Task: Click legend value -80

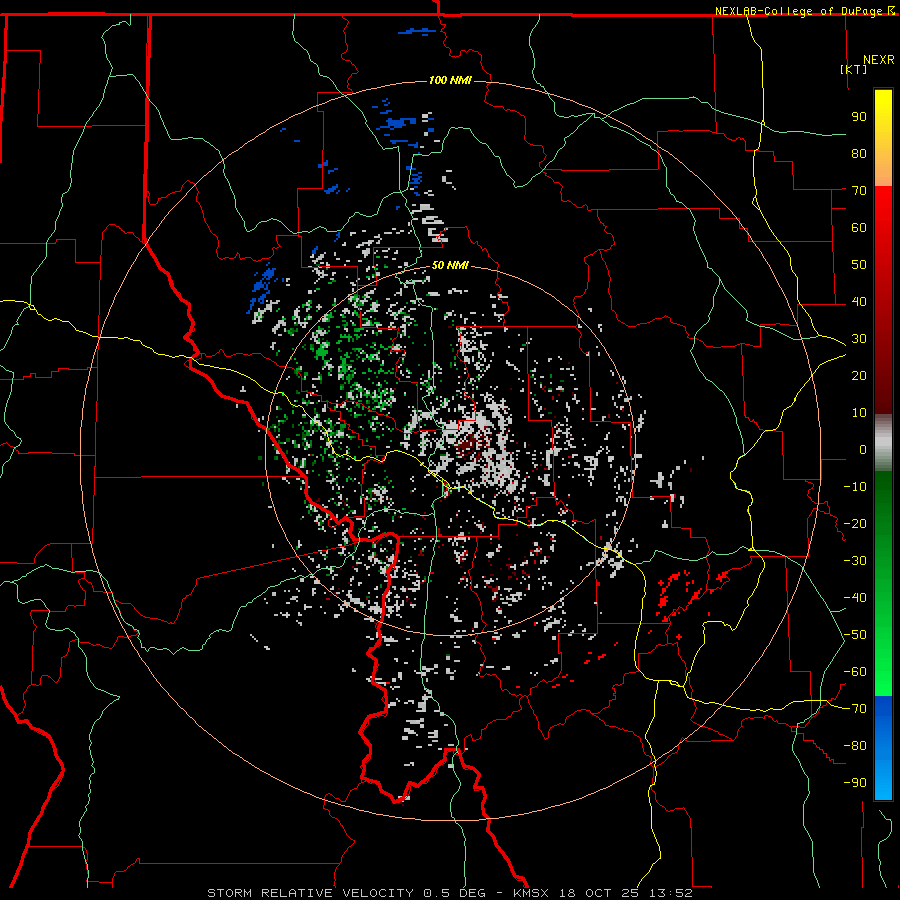Action: [855, 746]
